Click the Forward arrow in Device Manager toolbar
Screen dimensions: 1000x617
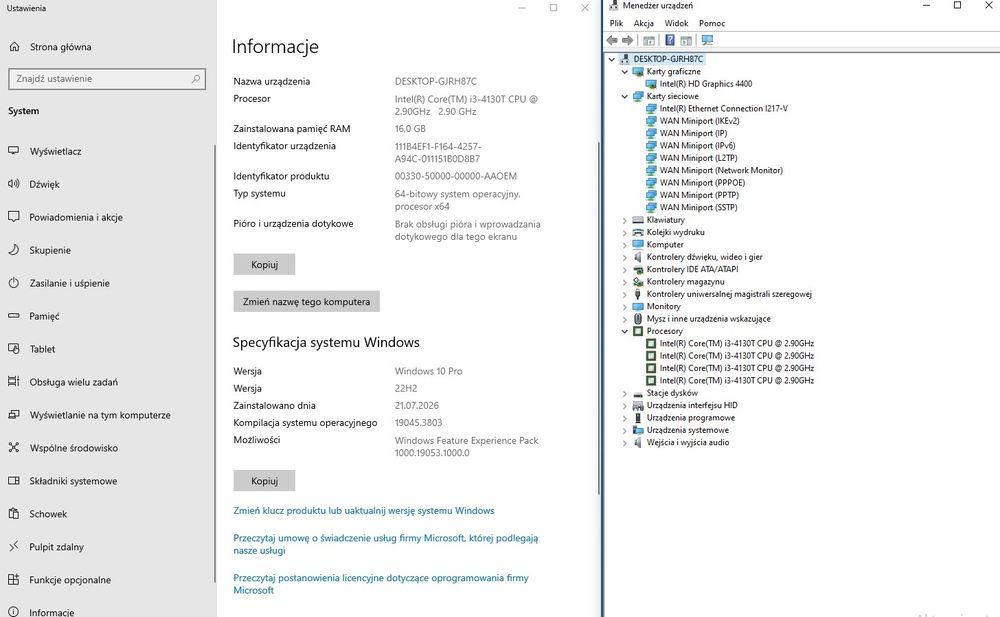[628, 40]
